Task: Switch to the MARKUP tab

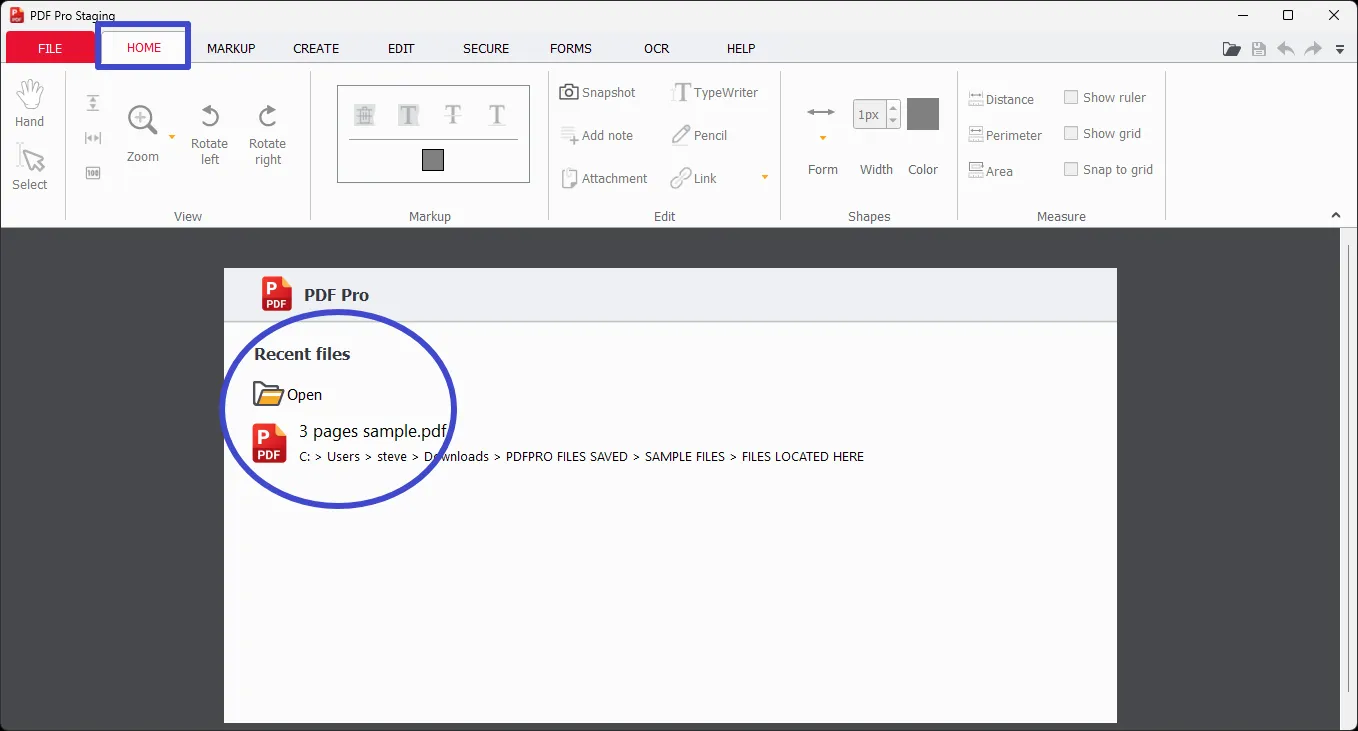Action: click(231, 48)
